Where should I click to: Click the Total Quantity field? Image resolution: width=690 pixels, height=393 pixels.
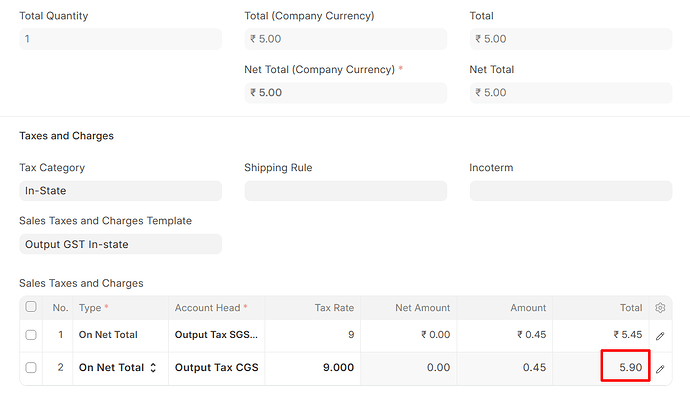point(121,39)
